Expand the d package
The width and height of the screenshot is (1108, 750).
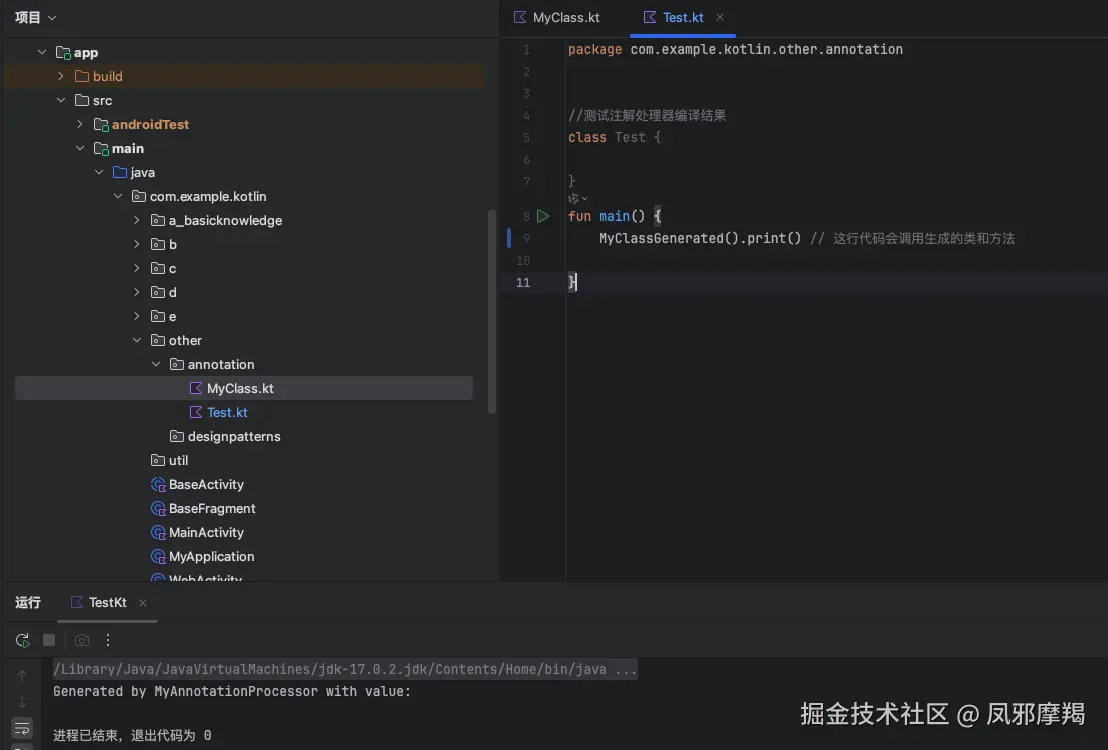(x=137, y=293)
